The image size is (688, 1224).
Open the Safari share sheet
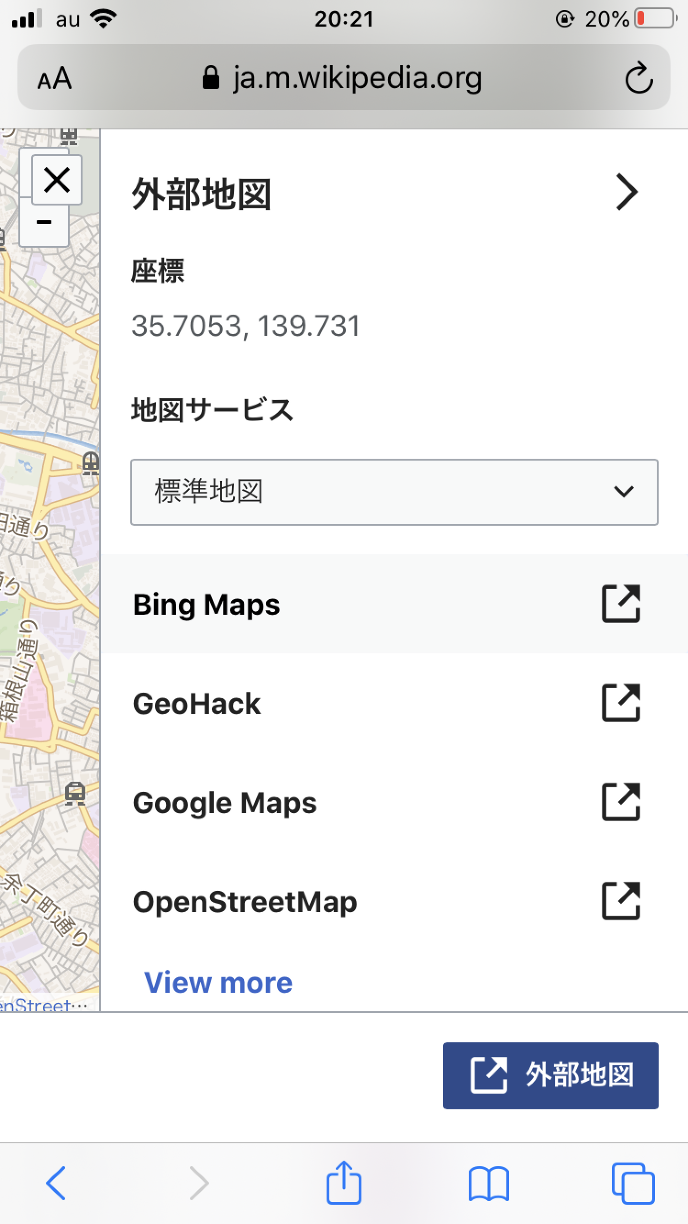point(343,1182)
